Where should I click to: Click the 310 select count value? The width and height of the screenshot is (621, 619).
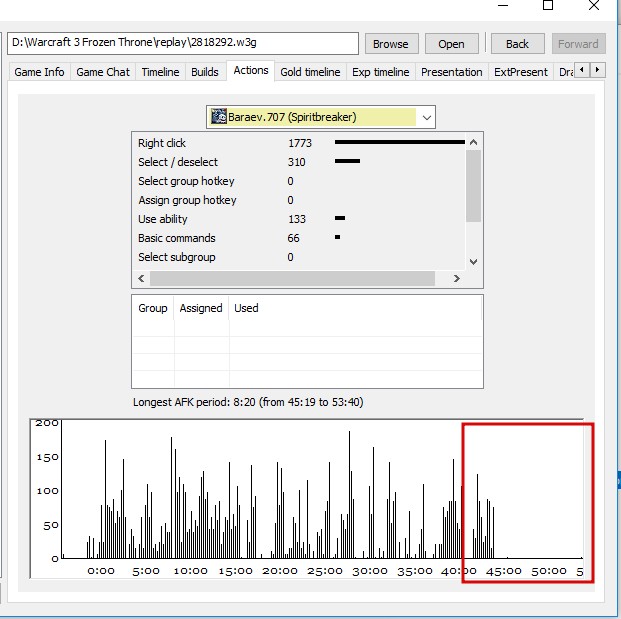tap(296, 162)
